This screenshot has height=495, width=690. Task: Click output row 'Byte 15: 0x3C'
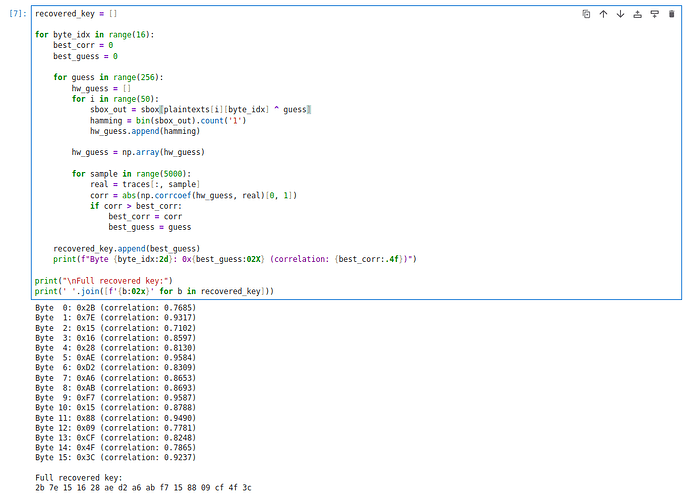click(115, 458)
